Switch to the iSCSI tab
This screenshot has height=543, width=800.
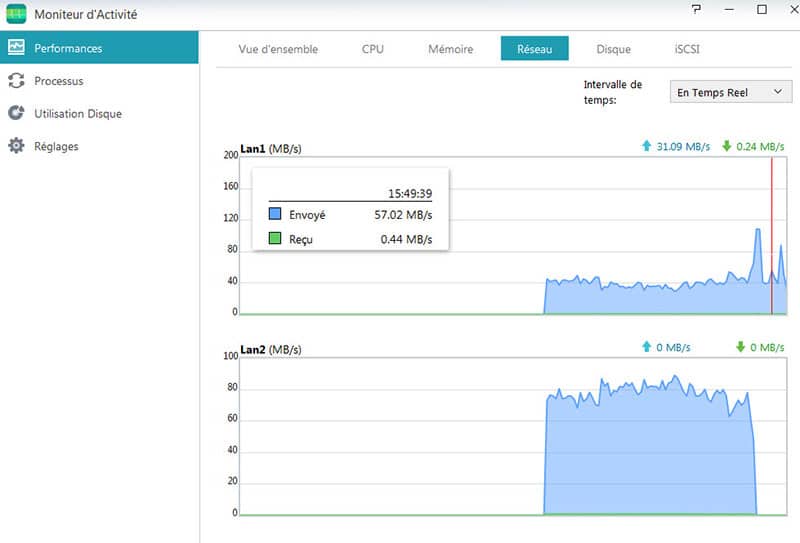[687, 49]
